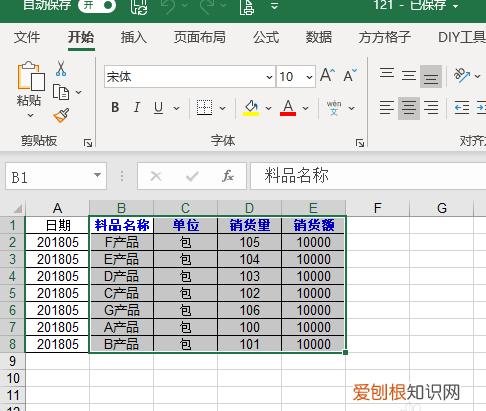Open the 页面布局 Page Layout tab
Screen dimensions: 486x411
(200, 37)
